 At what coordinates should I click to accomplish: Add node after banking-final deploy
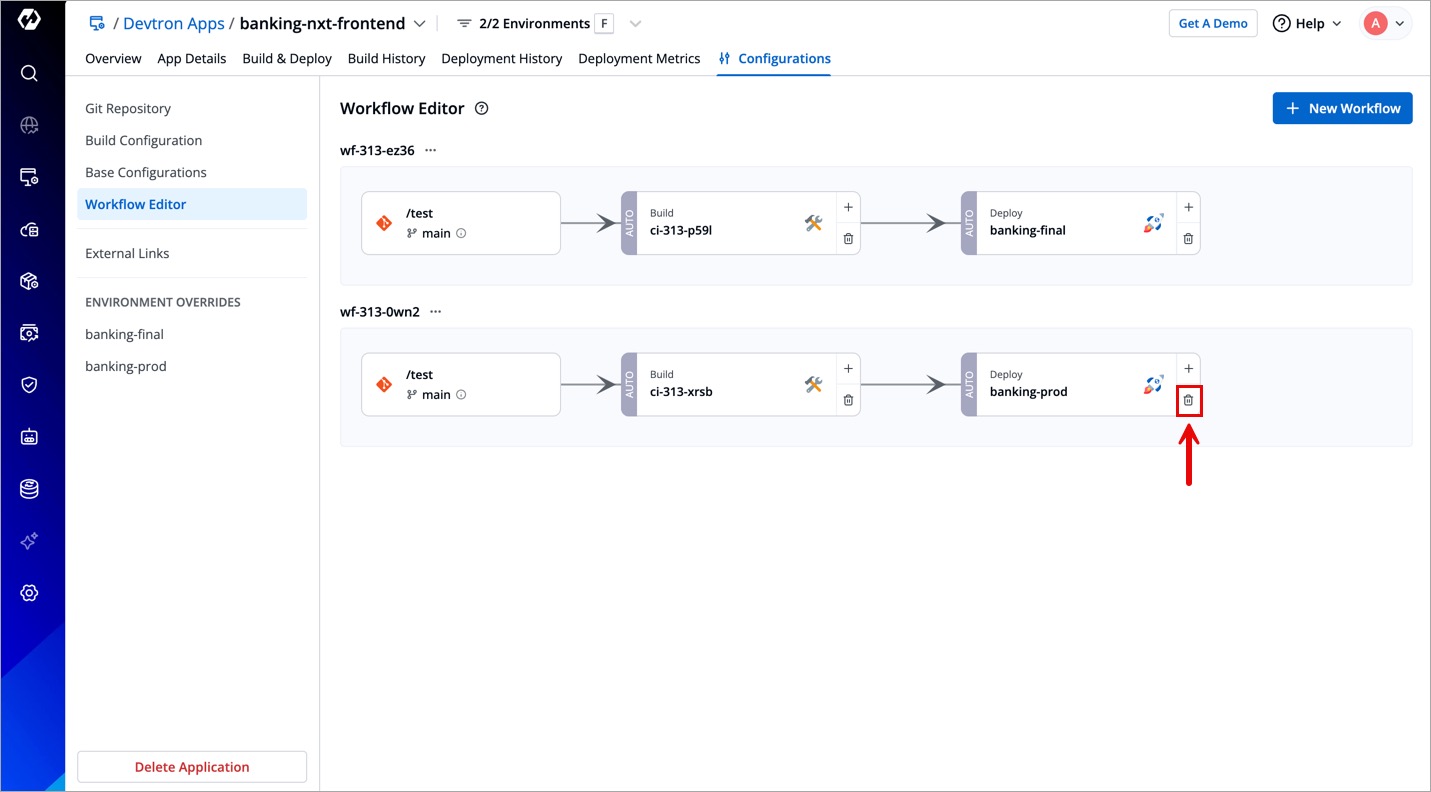pos(1188,207)
